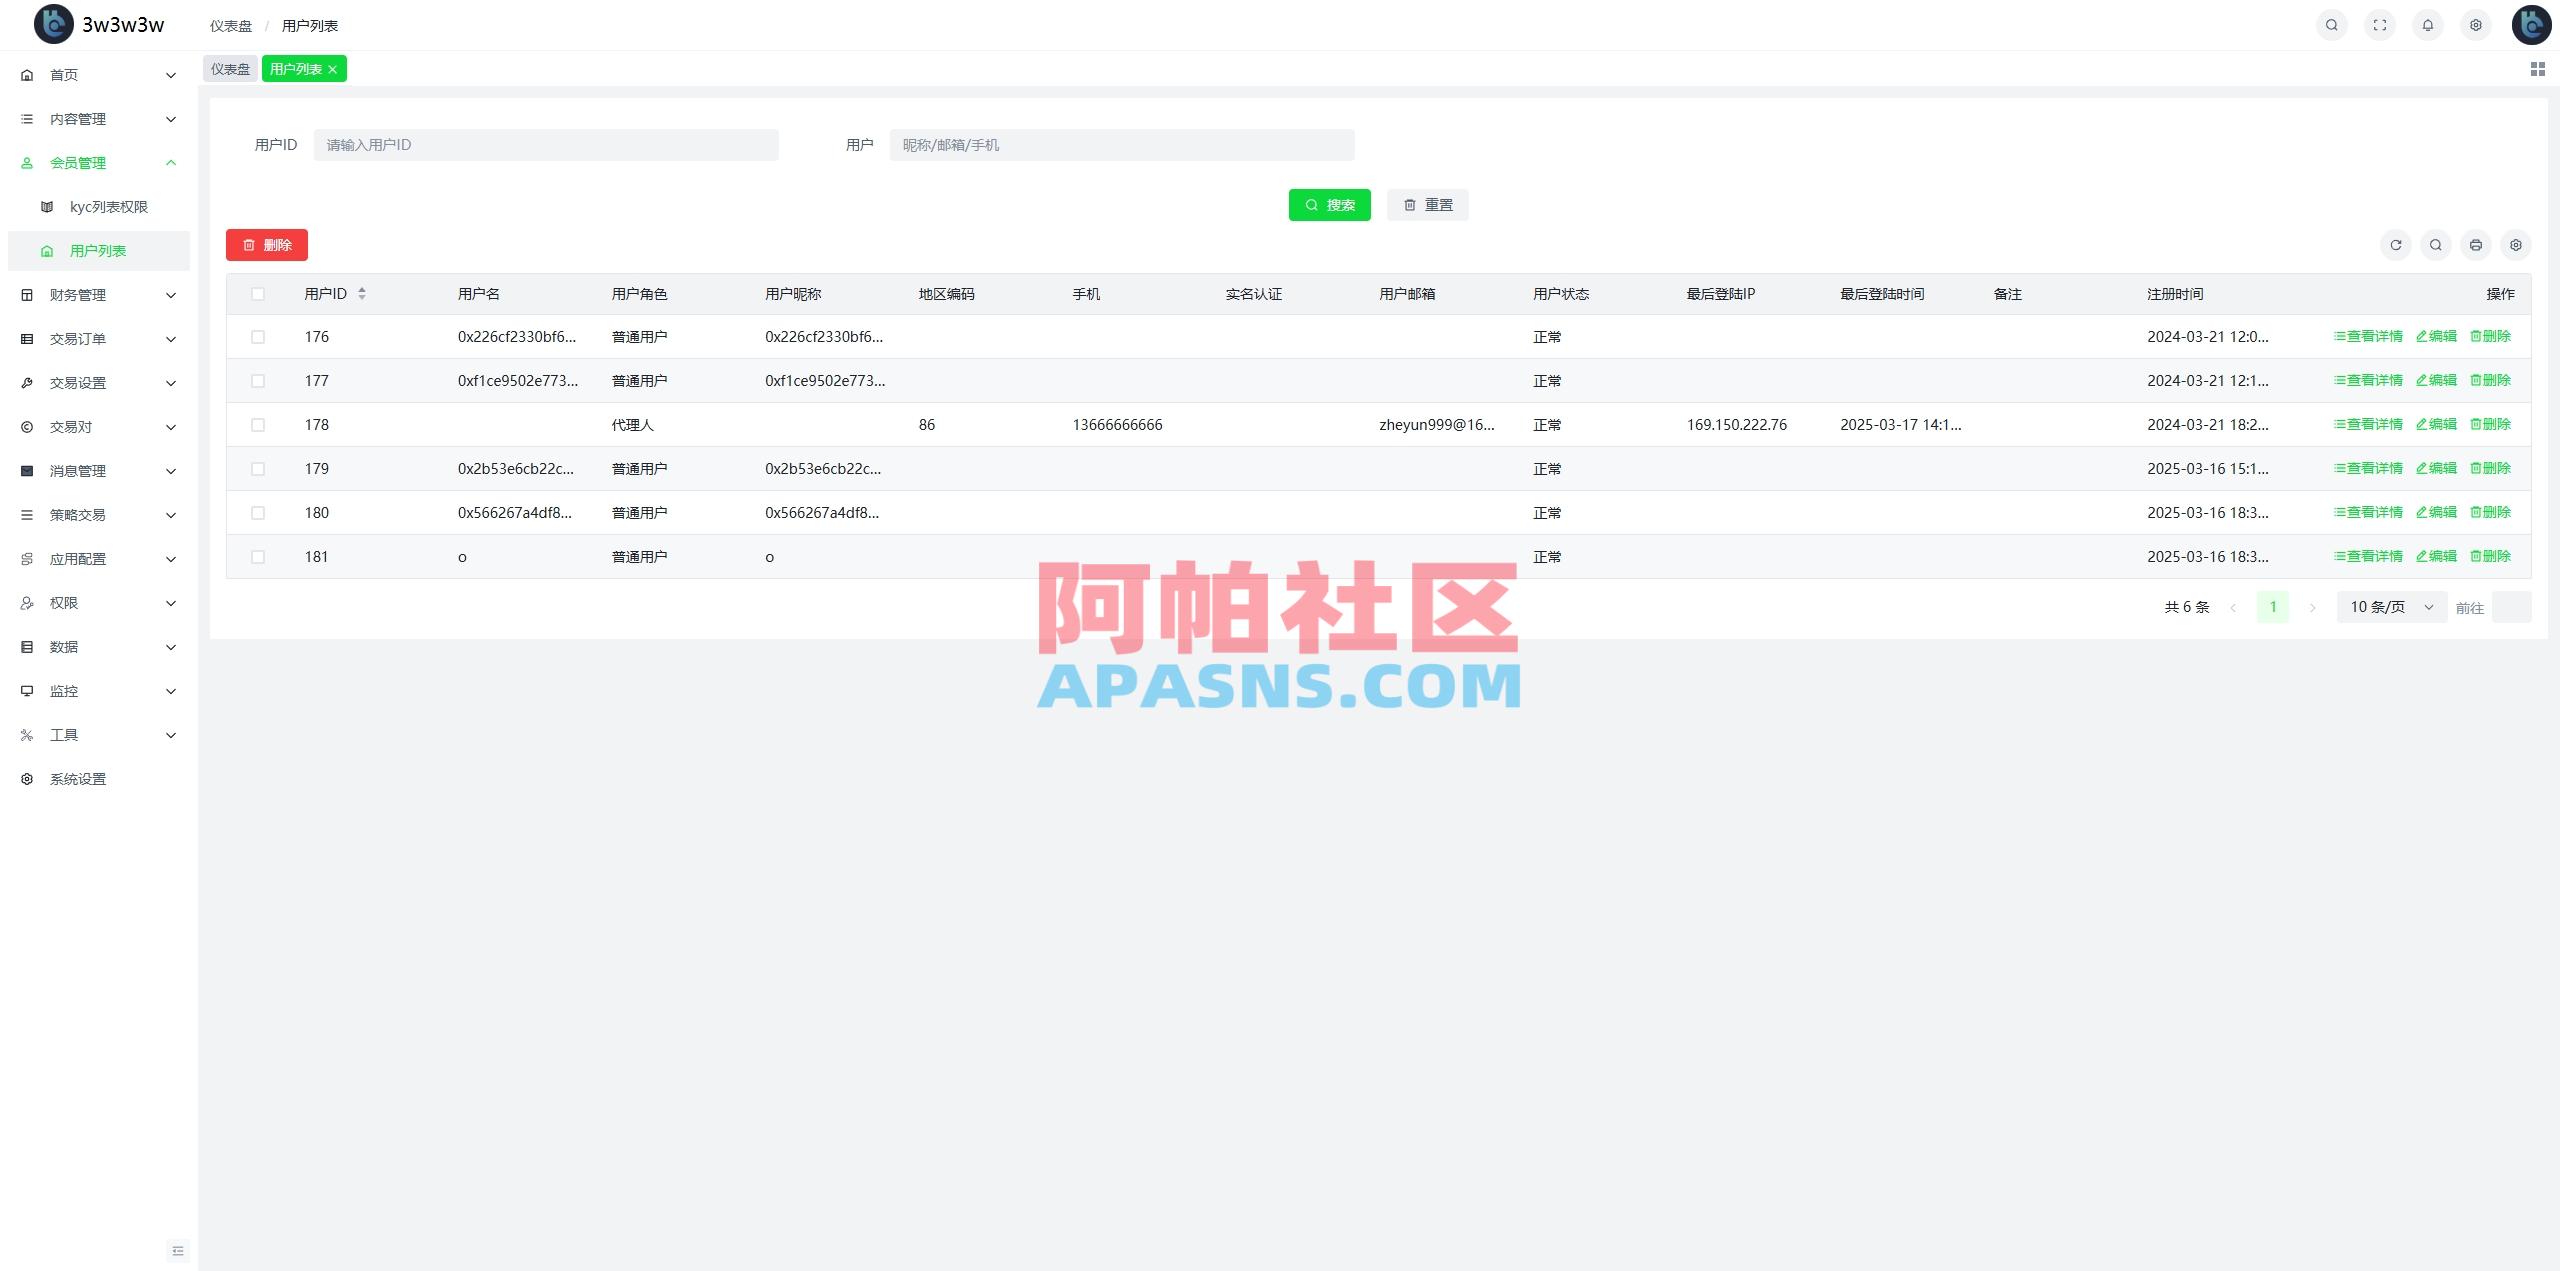This screenshot has height=1271, width=2560.
Task: Open the global search icon in the header
Action: tap(2330, 25)
